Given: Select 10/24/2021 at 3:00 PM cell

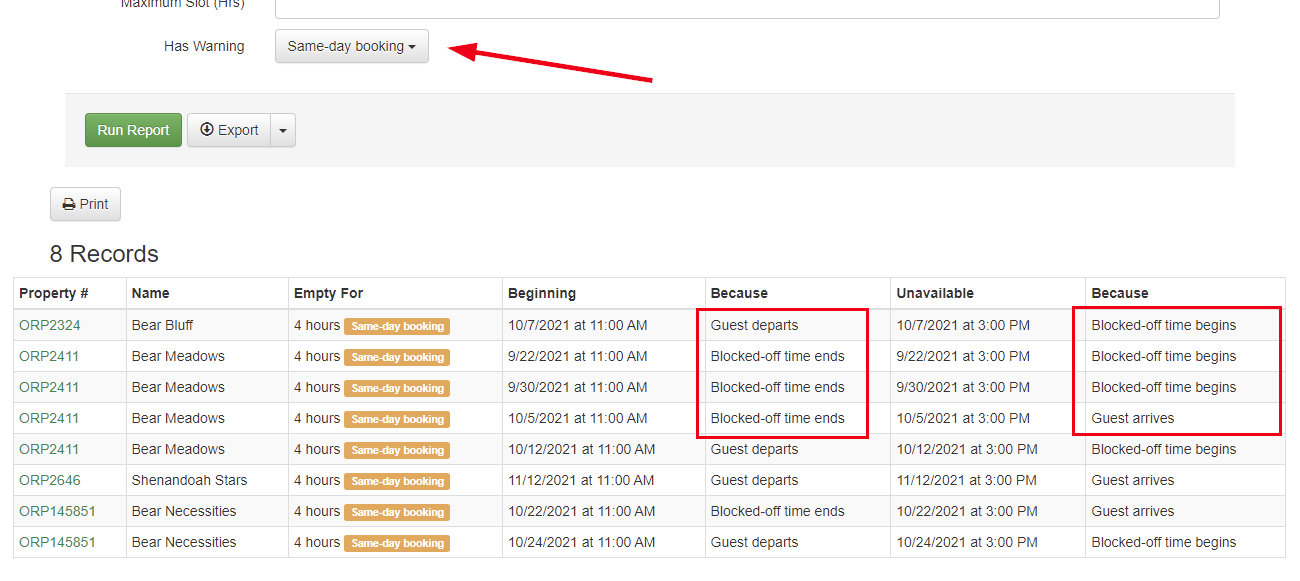Looking at the screenshot, I should pos(988,542).
